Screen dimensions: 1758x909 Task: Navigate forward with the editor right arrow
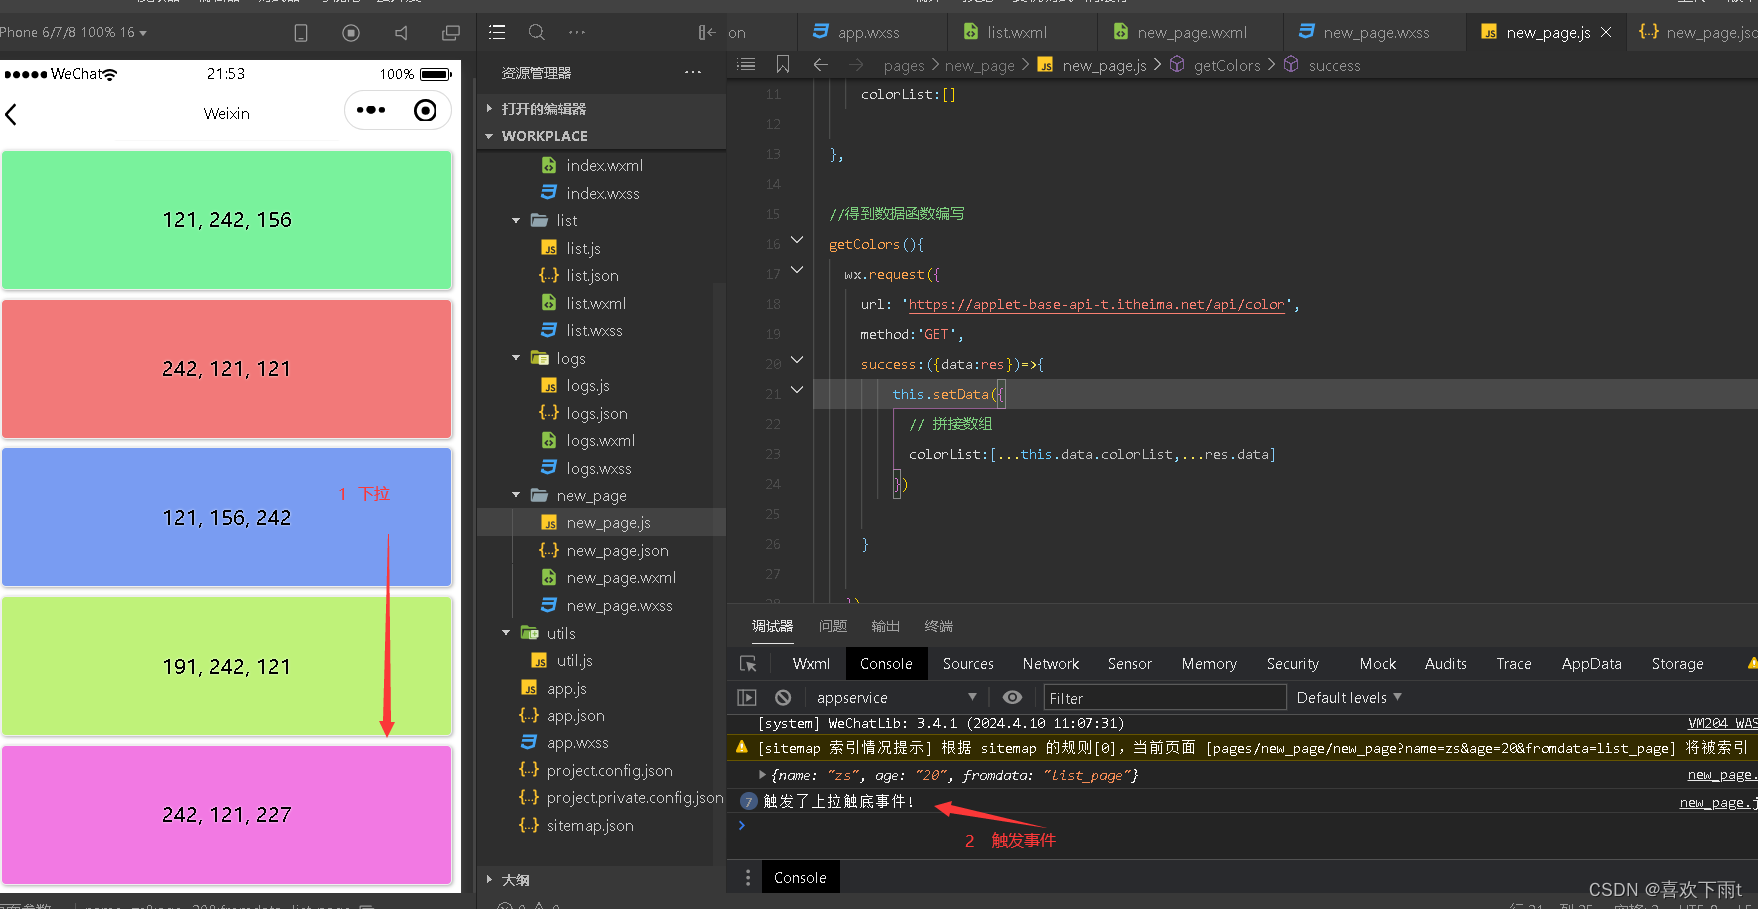click(x=856, y=64)
